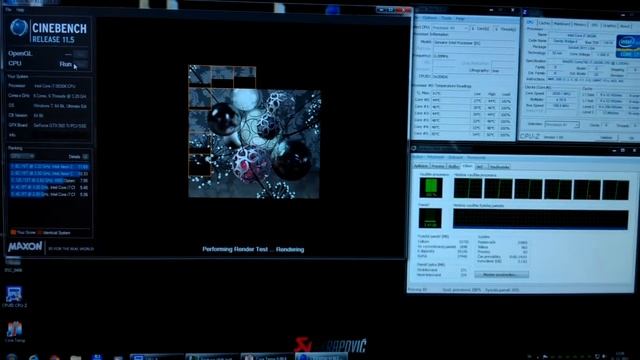Image resolution: width=640 pixels, height=360 pixels.
Task: Click the Cinebench taskbar button
Action: (321, 357)
